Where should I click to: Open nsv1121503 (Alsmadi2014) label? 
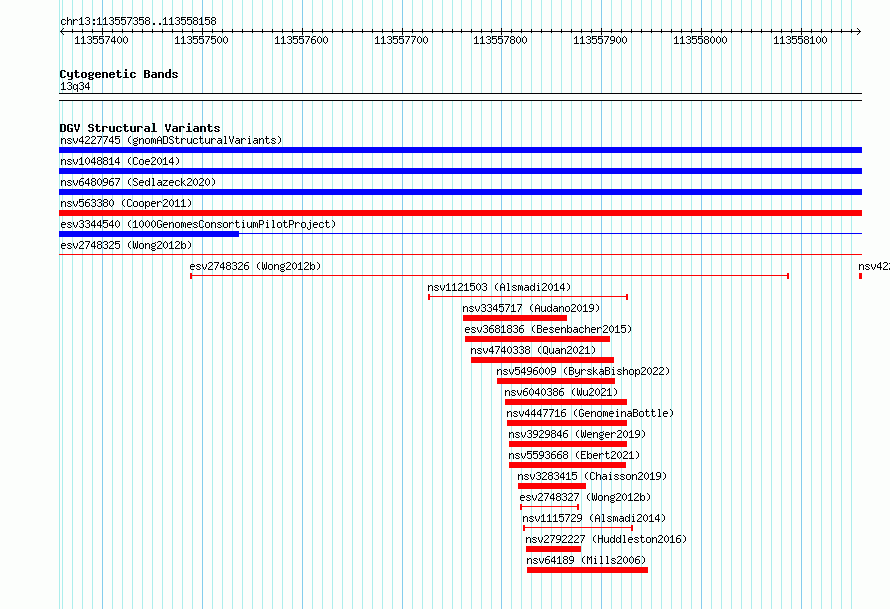pos(499,287)
